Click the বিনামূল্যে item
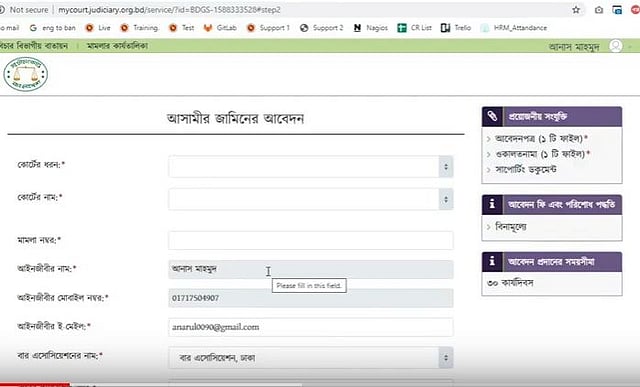Viewport: 640px width, 387px height. click(x=511, y=226)
